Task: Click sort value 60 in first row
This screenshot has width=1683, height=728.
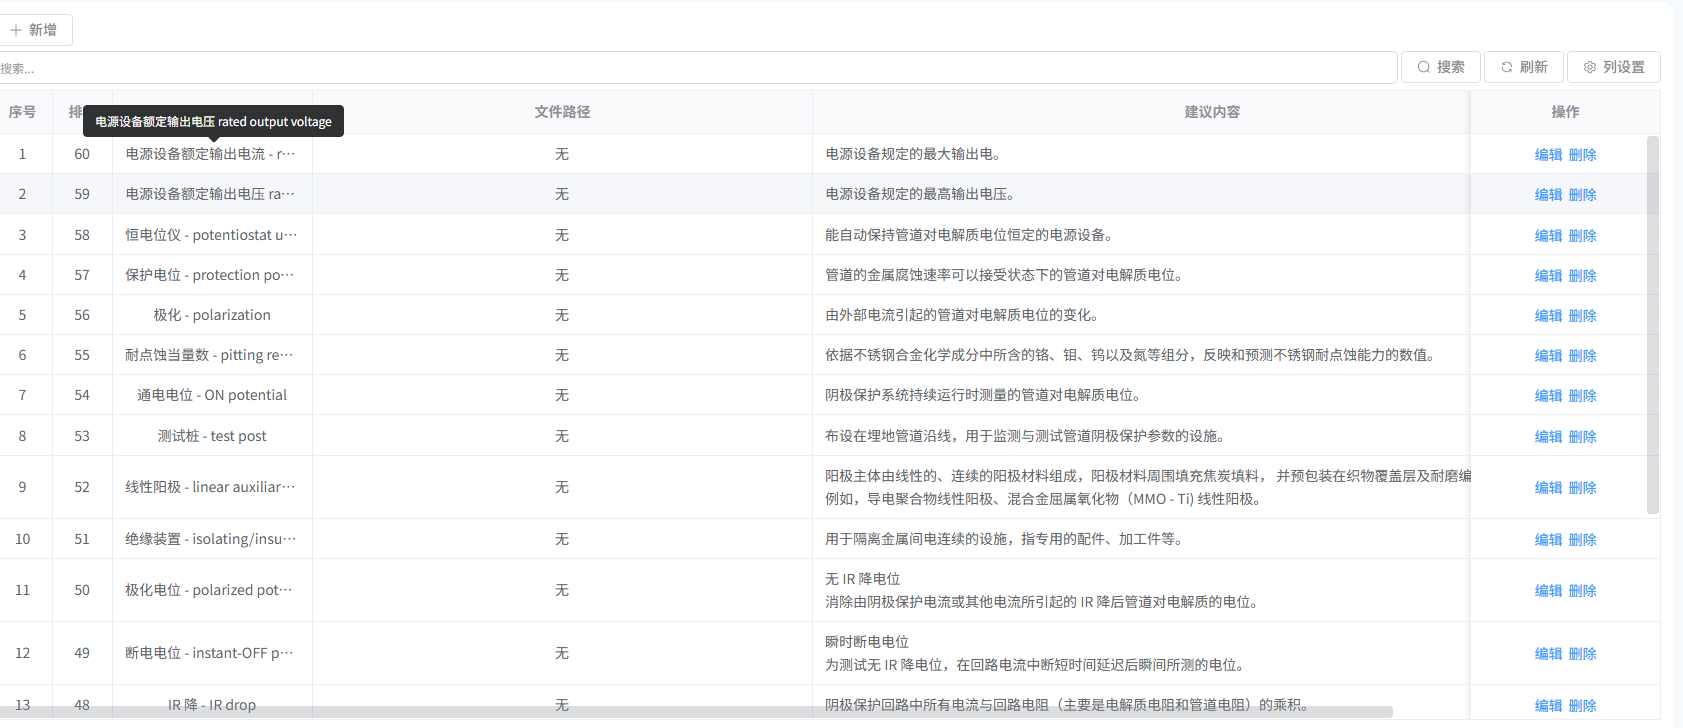Action: (82, 154)
